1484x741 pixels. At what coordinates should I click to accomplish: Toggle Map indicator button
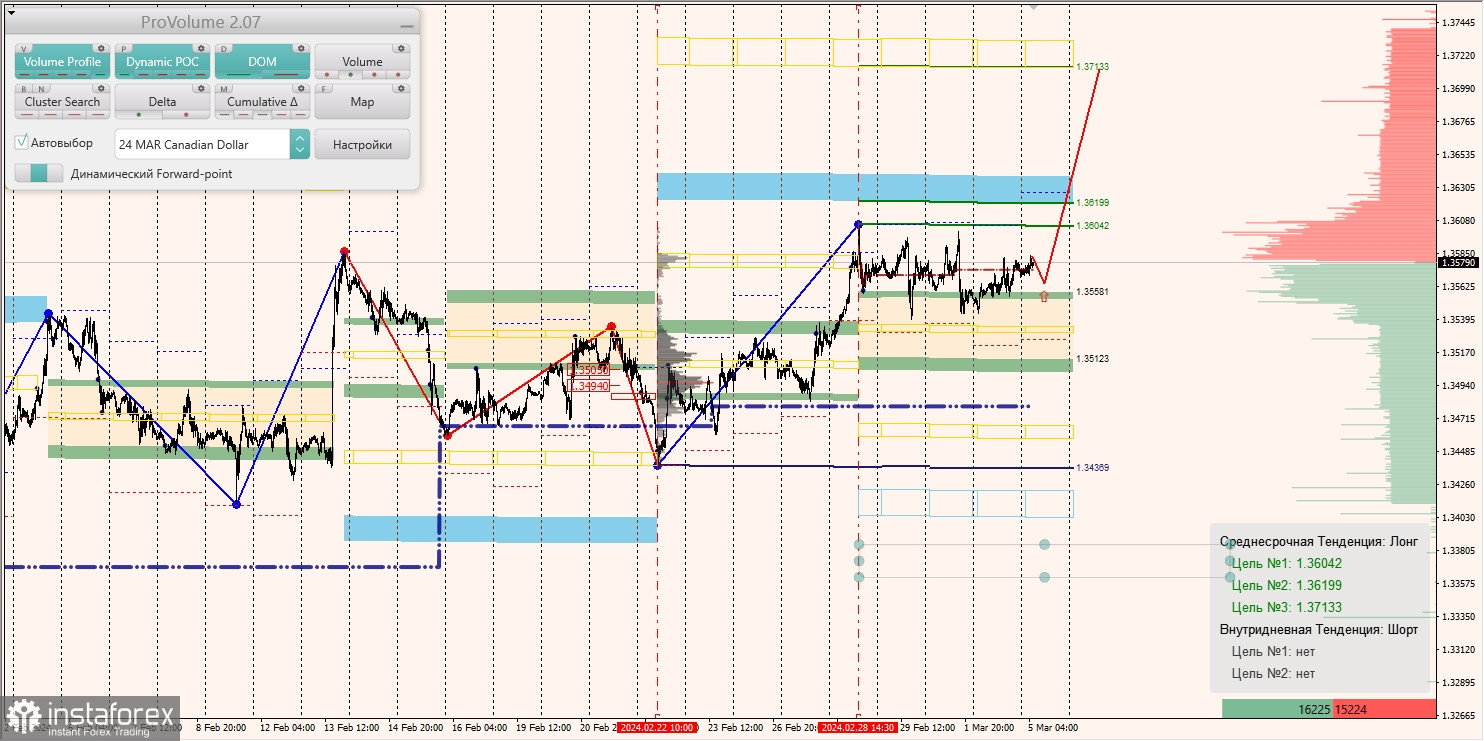pyautogui.click(x=362, y=102)
